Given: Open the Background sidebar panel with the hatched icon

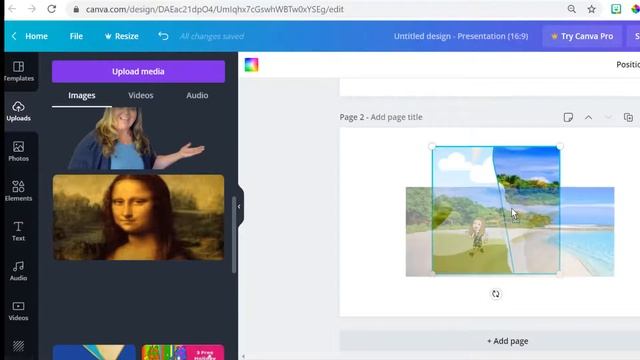Looking at the screenshot, I should click(18, 346).
